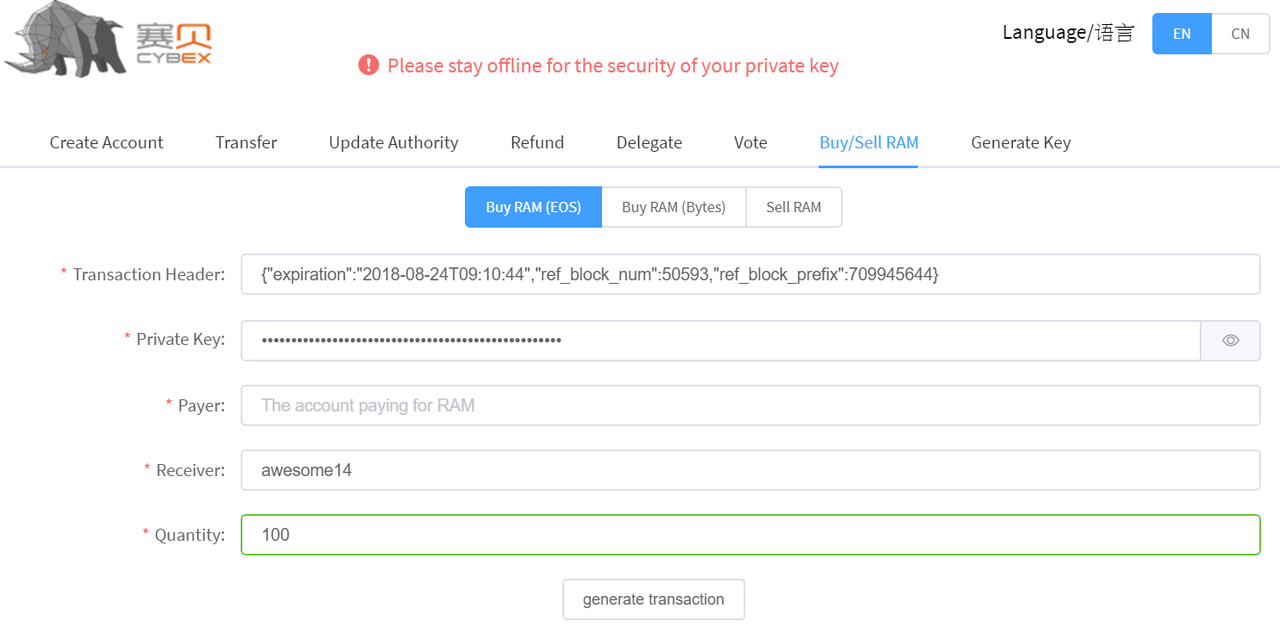This screenshot has height=640, width=1280.
Task: Switch to the Refund tab
Action: 537,142
